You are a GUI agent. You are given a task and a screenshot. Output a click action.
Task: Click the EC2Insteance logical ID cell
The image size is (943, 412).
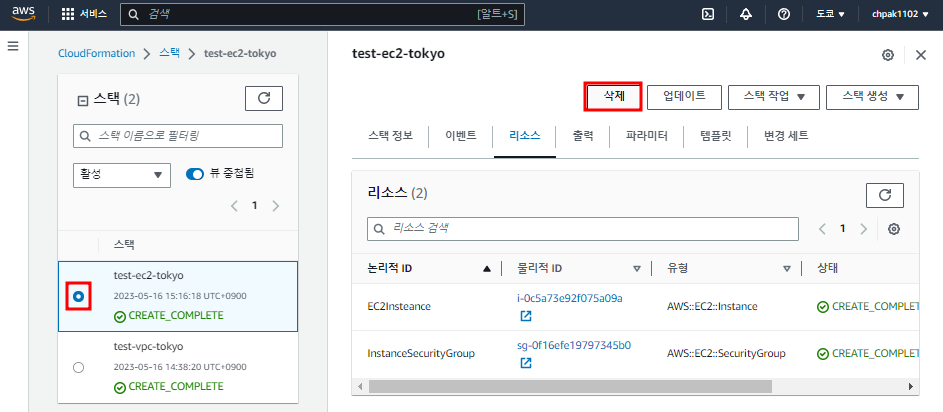[399, 306]
